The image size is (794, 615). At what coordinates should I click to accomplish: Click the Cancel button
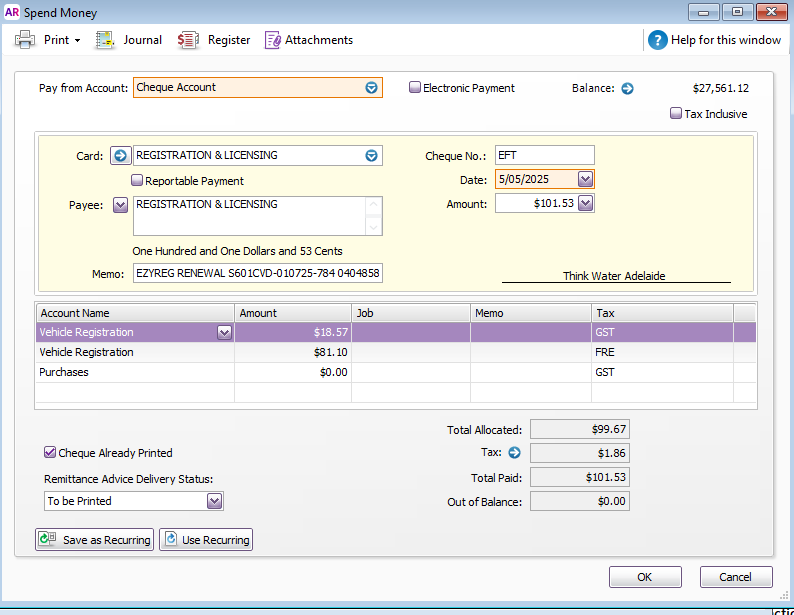(x=736, y=577)
